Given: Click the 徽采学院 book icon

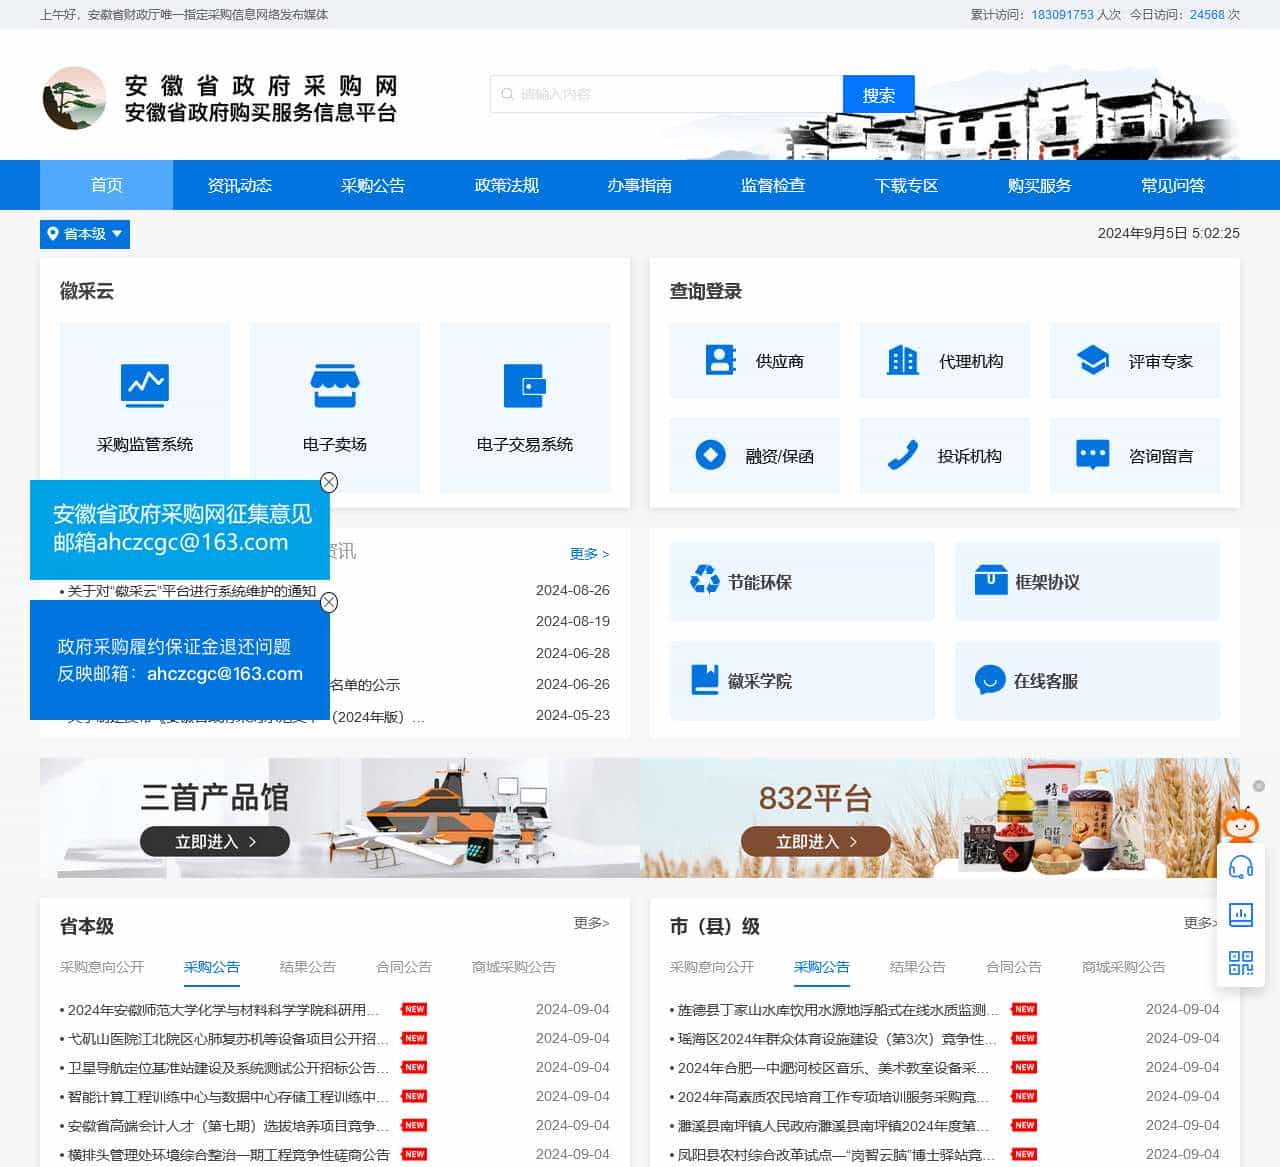Looking at the screenshot, I should pyautogui.click(x=705, y=679).
